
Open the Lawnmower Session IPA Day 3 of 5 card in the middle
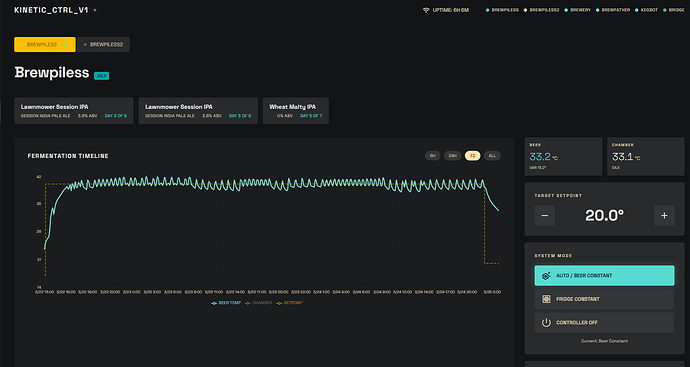click(x=198, y=111)
